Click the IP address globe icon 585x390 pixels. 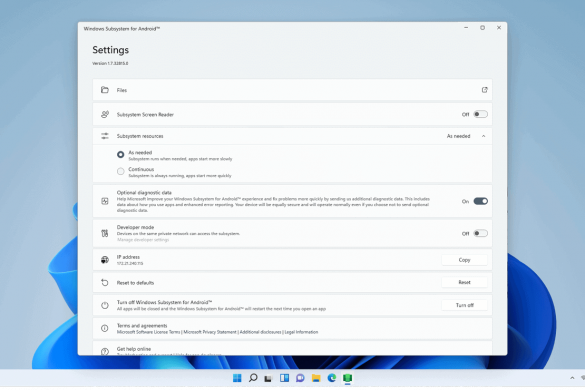coord(105,260)
